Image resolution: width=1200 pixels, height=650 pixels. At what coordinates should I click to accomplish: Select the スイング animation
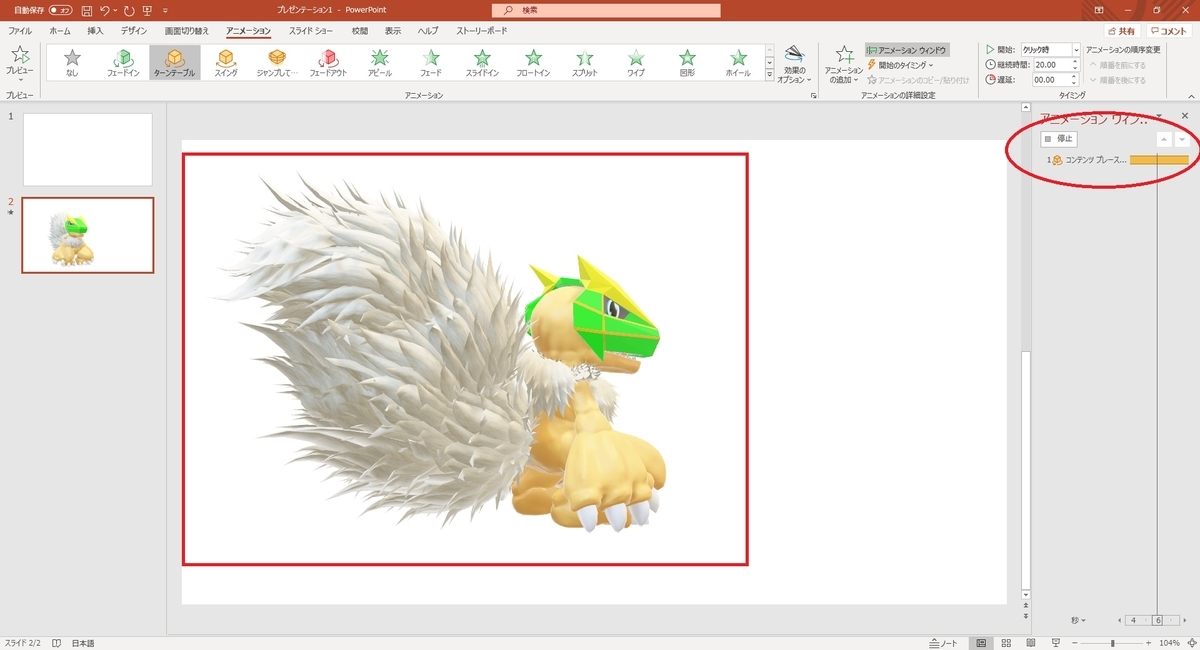226,64
